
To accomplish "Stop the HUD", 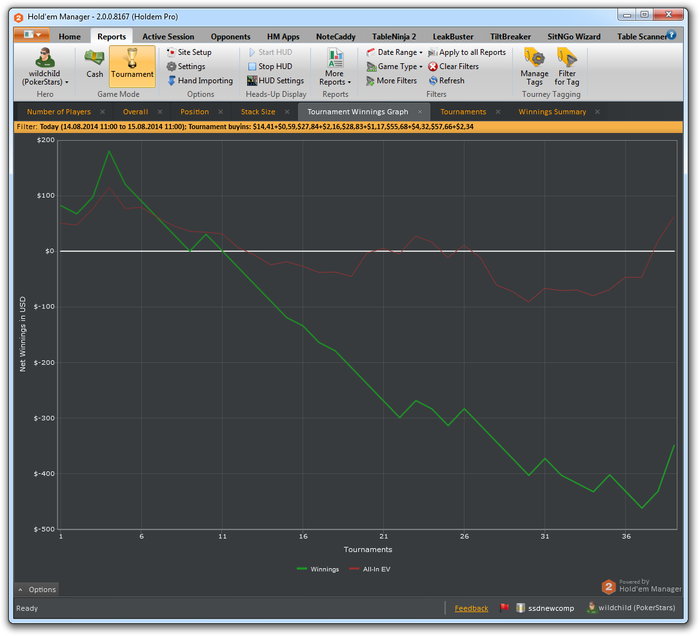I will tap(270, 67).
